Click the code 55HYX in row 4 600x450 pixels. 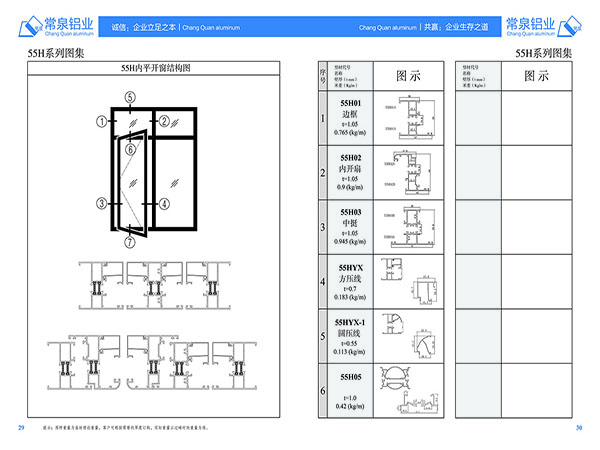(x=351, y=268)
